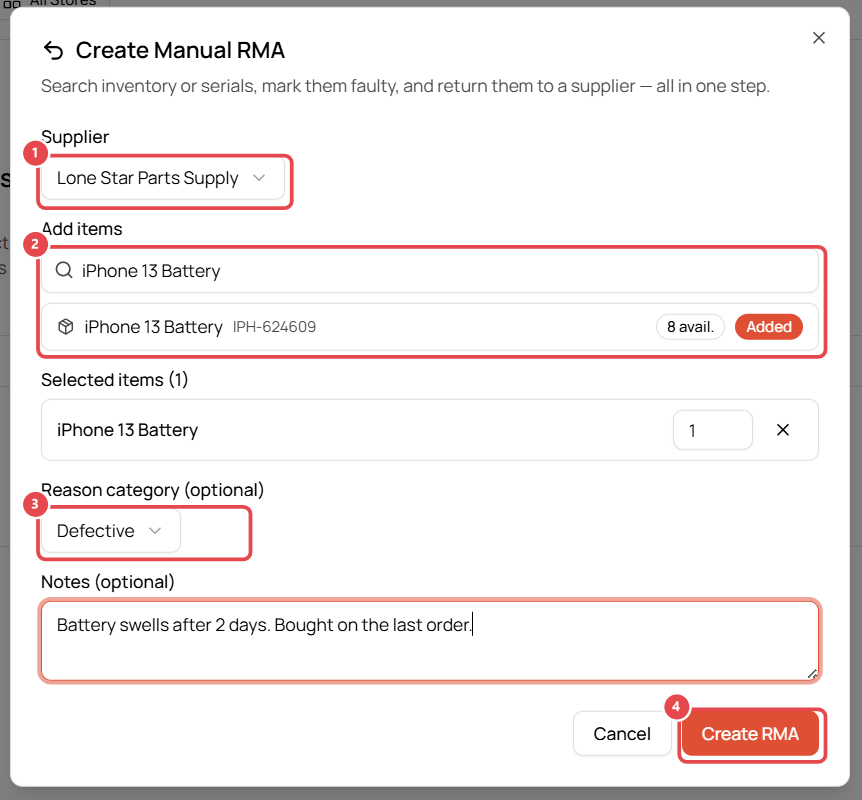Click the package icon next to iPhone 13 Battery result
This screenshot has width=862, height=800.
point(66,327)
